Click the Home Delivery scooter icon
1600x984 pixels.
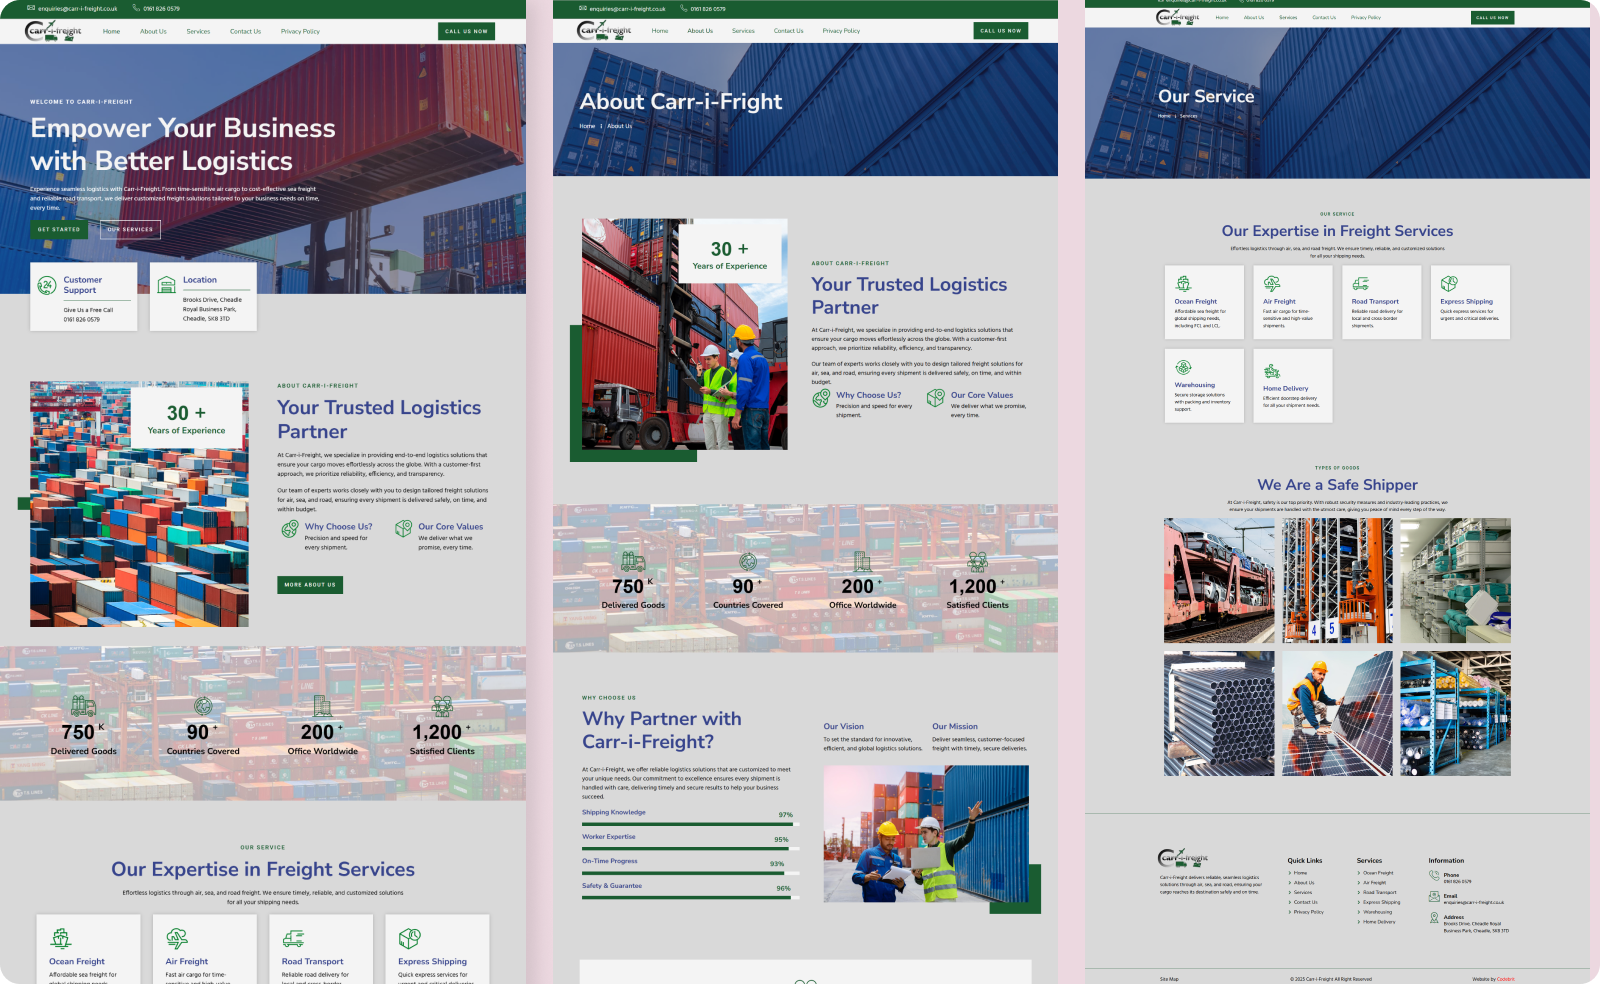(1271, 371)
